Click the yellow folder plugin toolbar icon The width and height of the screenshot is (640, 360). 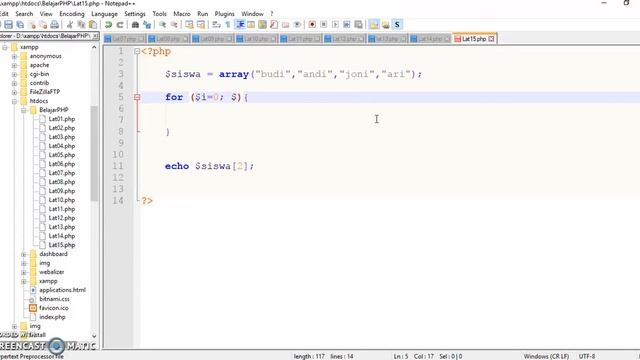pos(374,24)
